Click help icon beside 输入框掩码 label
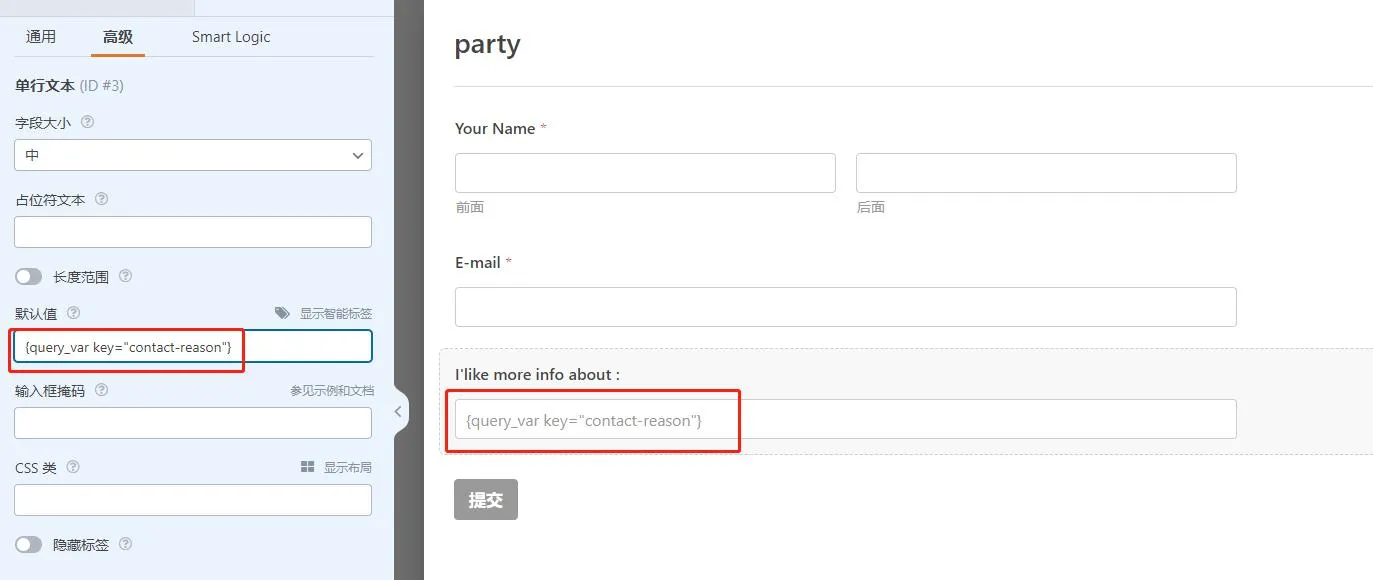The image size is (1373, 580). 101,390
